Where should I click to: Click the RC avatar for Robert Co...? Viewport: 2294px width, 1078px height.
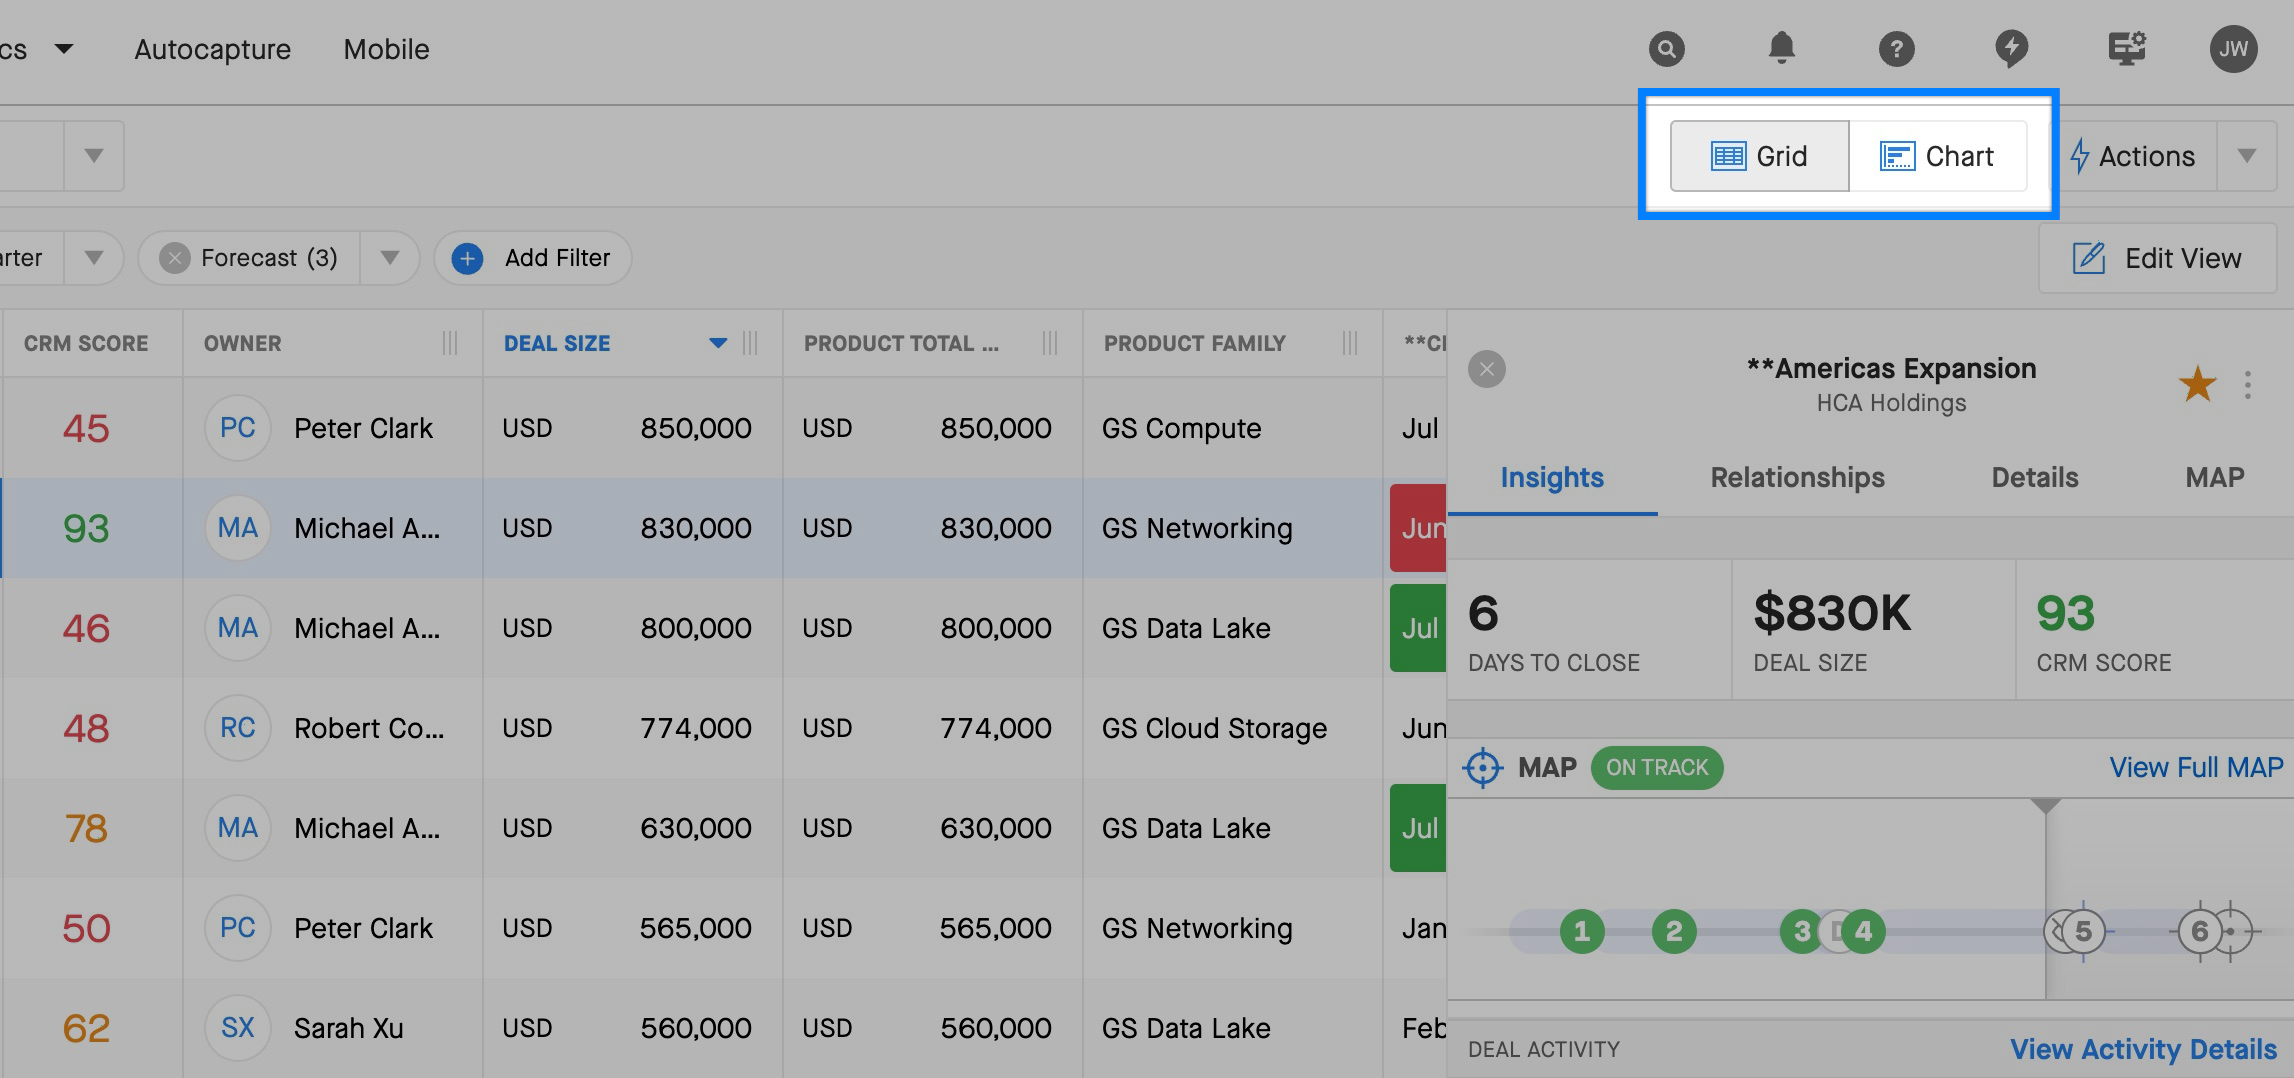[x=237, y=728]
